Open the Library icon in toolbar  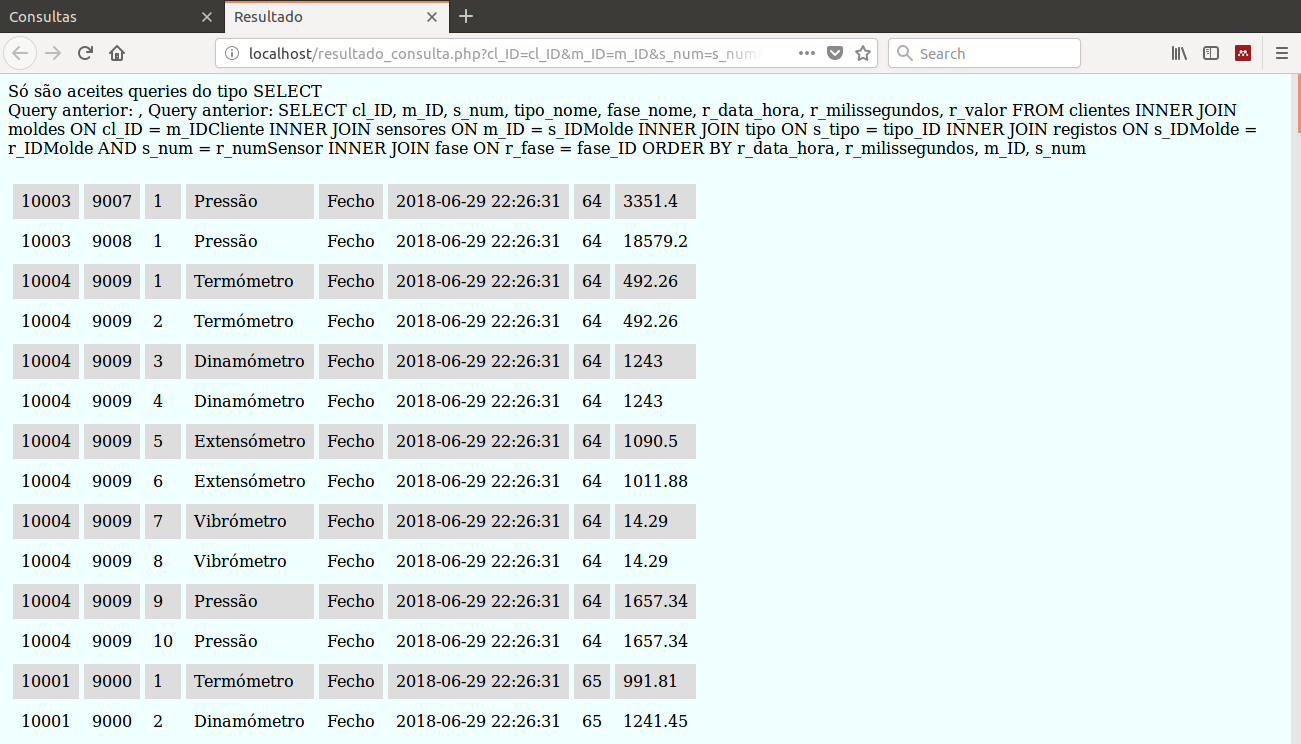click(1180, 53)
